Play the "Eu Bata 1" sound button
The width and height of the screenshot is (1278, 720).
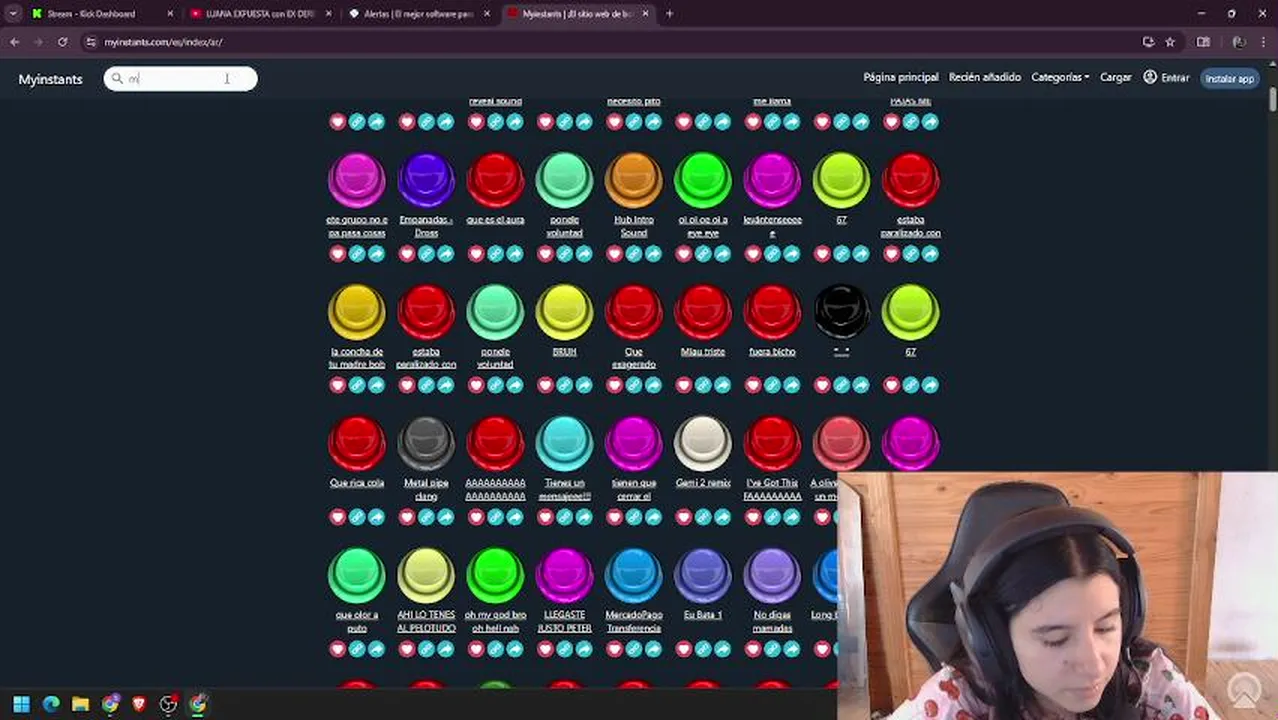(703, 576)
